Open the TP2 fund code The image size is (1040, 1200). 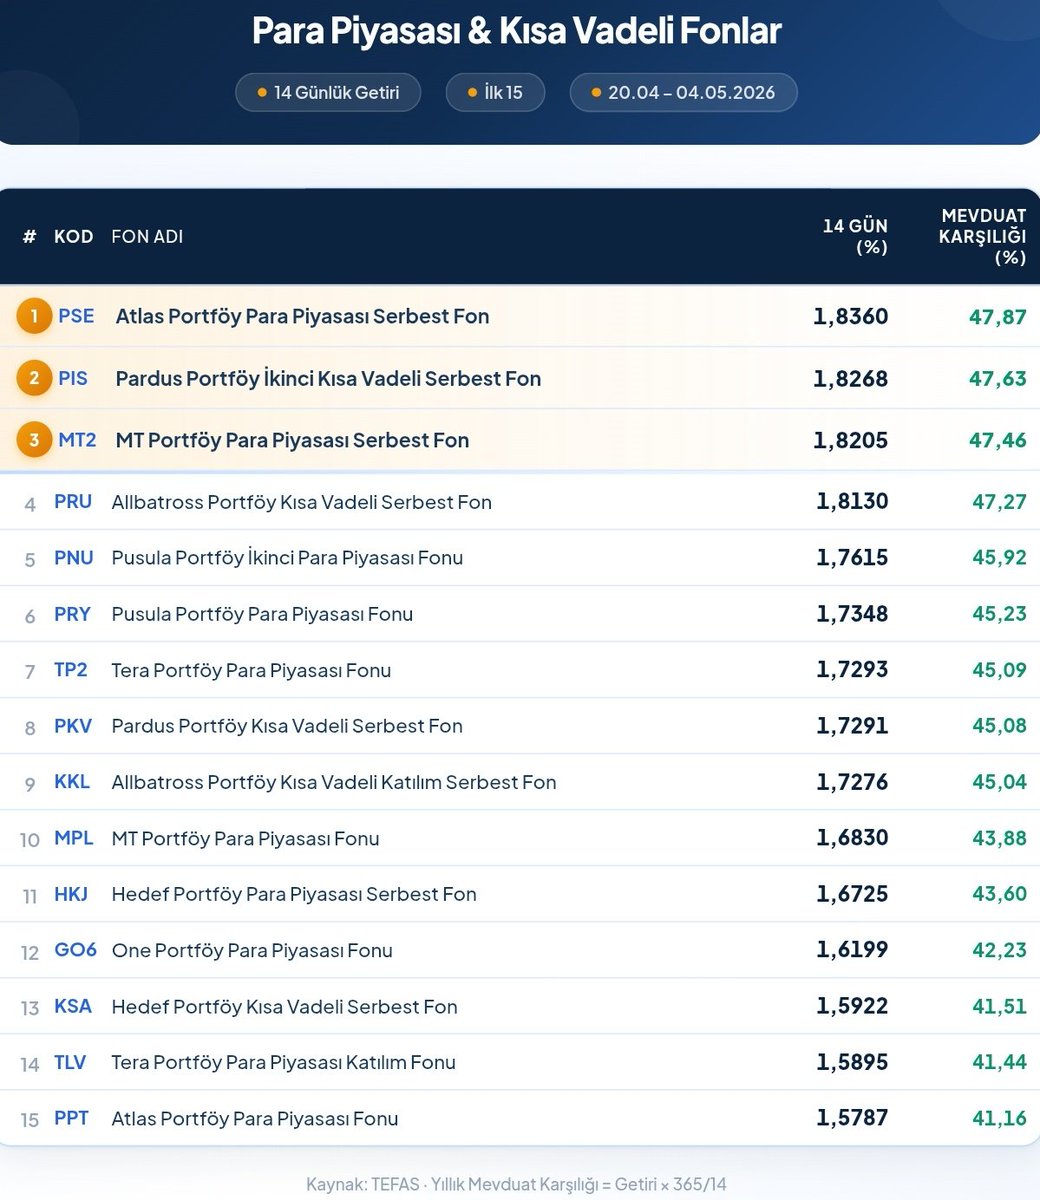click(x=71, y=670)
